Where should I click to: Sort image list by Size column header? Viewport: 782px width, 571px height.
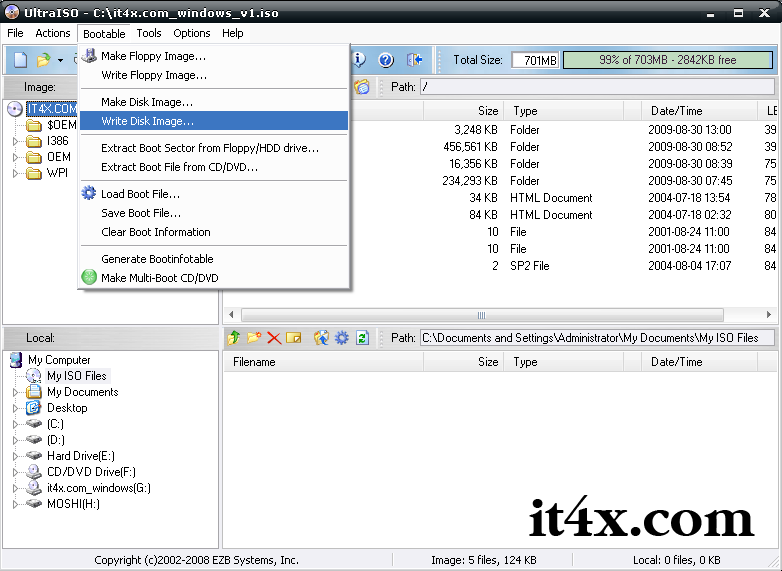click(463, 111)
